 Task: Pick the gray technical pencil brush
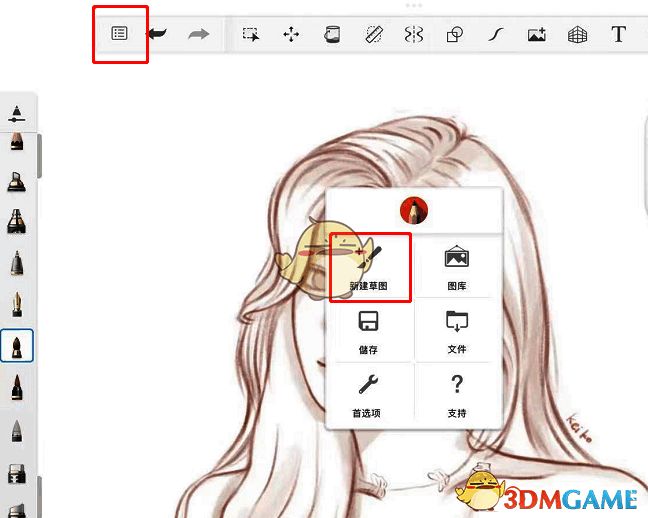point(17,431)
